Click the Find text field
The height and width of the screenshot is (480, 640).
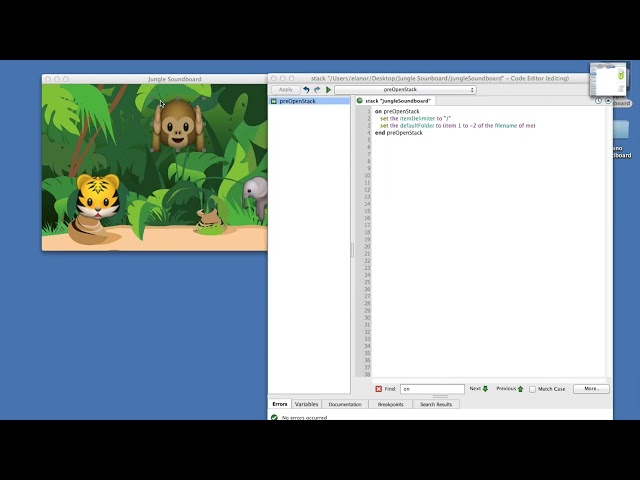coord(432,389)
